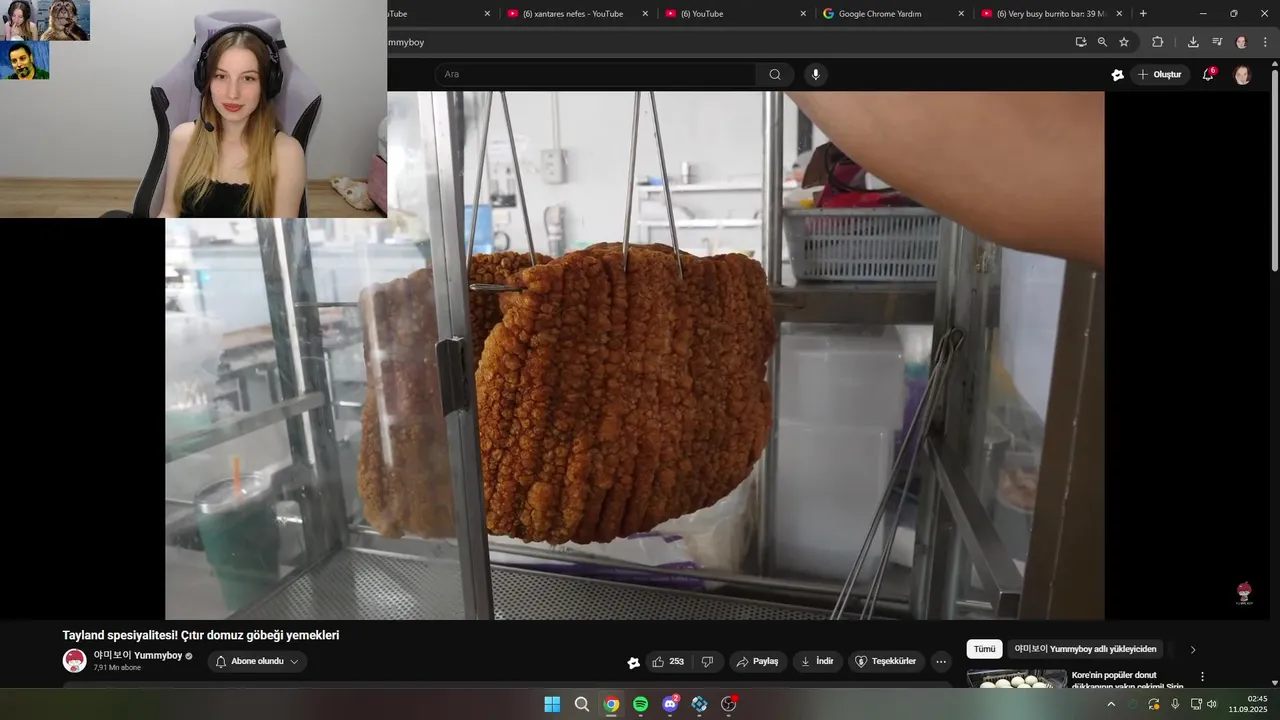Image resolution: width=1280 pixels, height=720 pixels.
Task: Open Windows taskbar search
Action: click(581, 704)
